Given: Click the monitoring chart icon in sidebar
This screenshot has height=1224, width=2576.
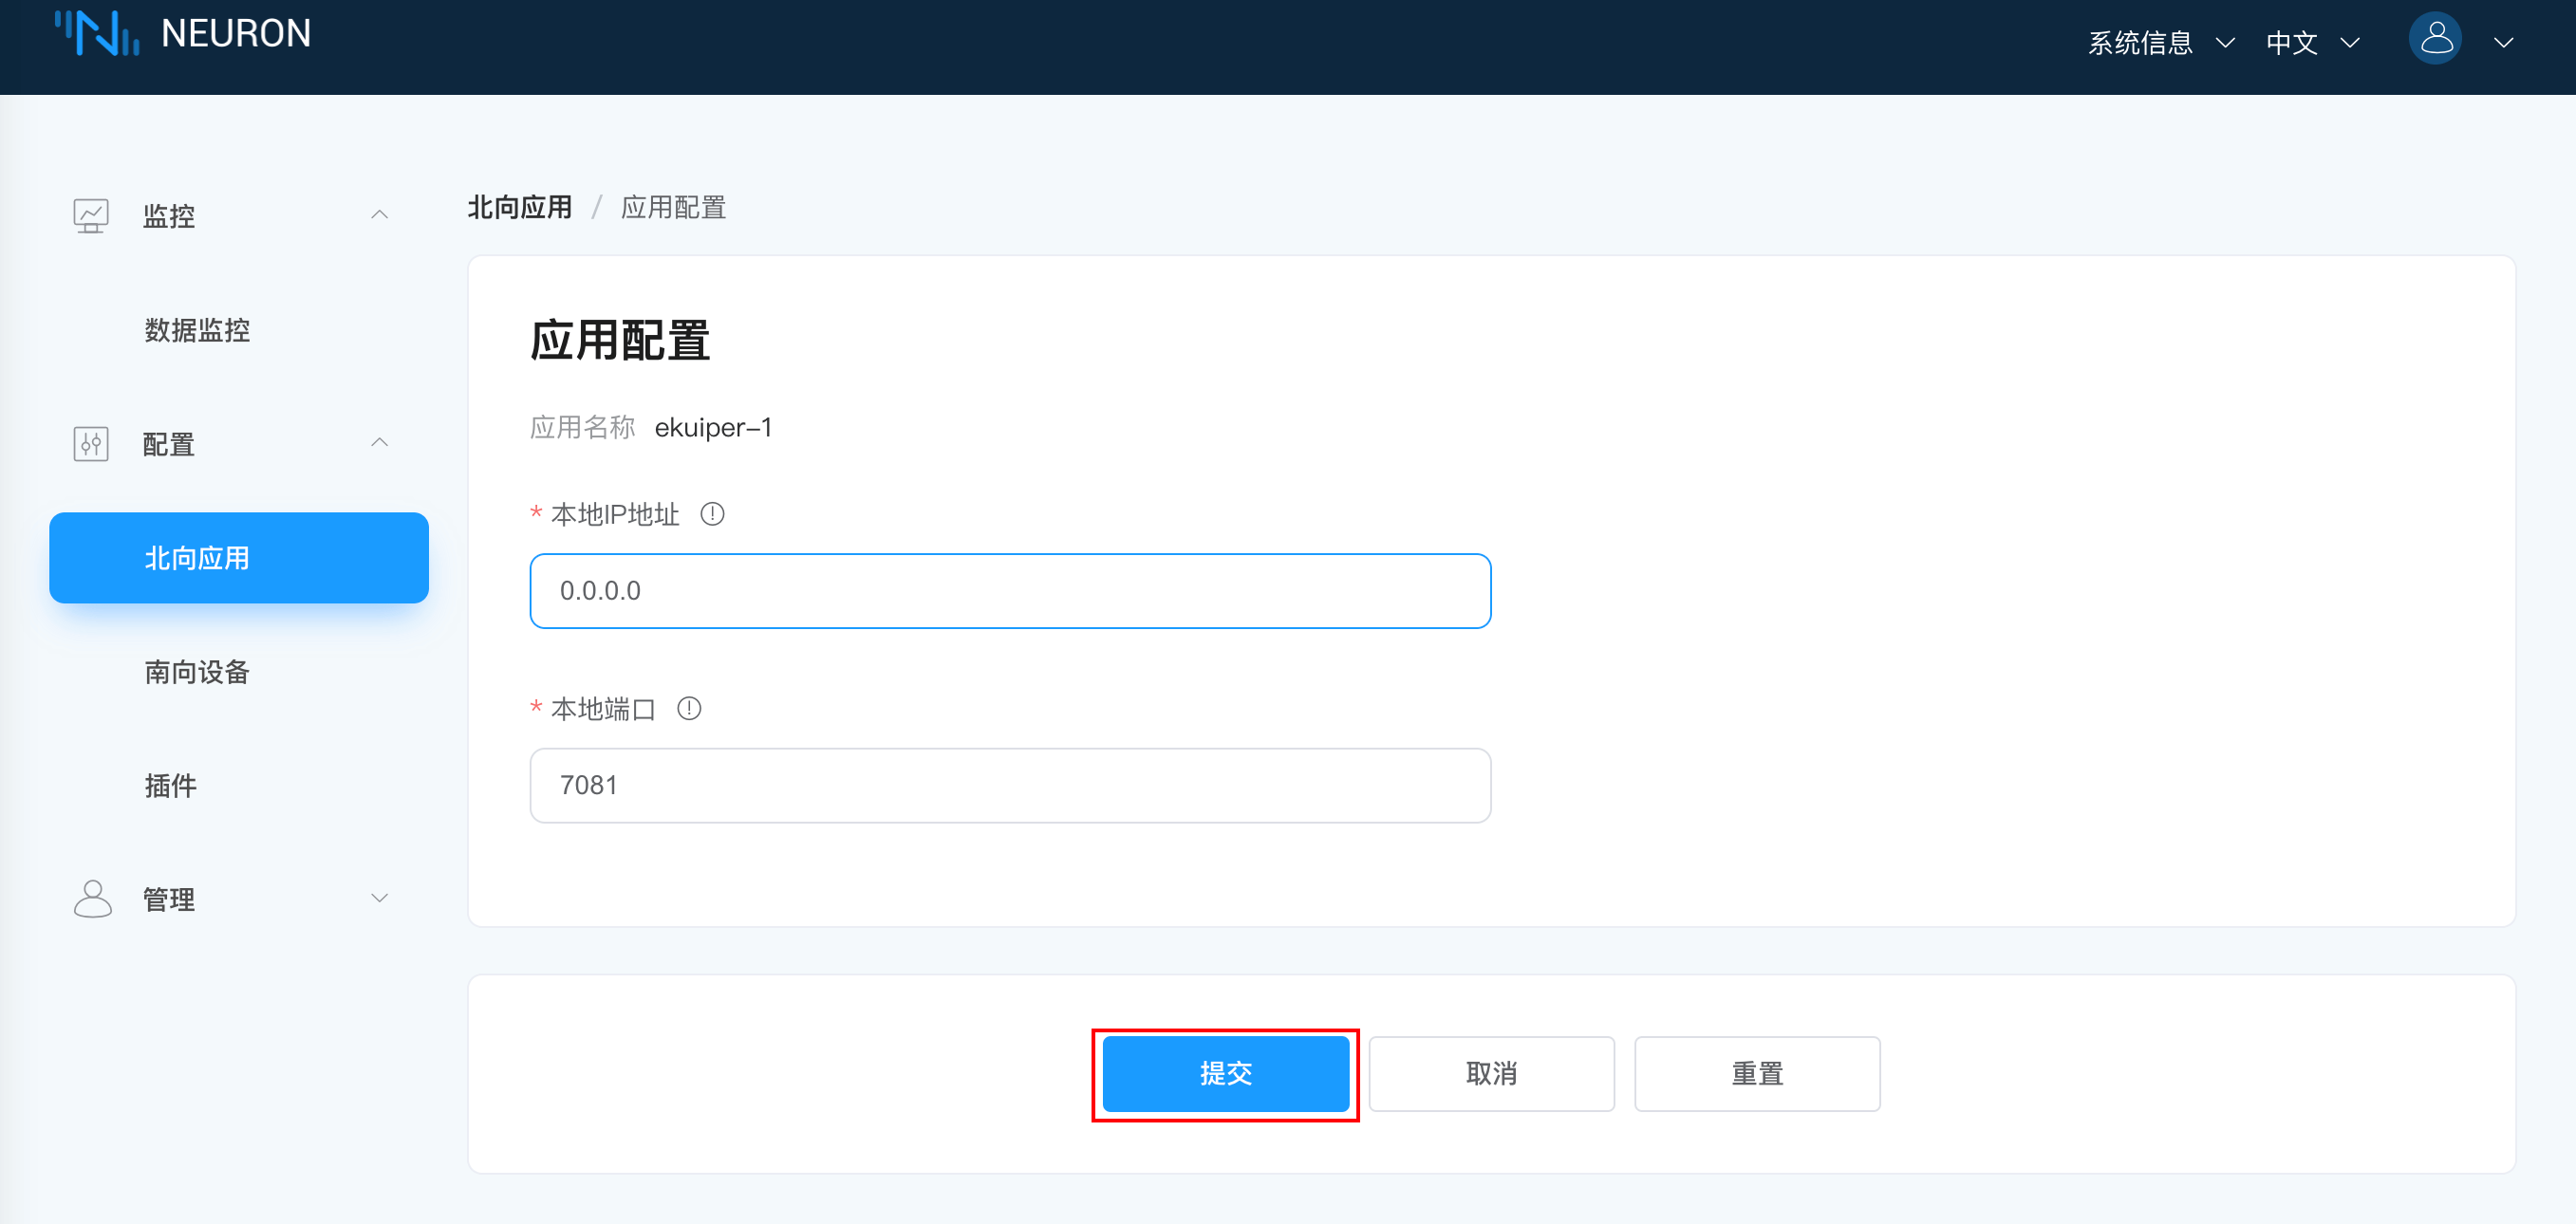Looking at the screenshot, I should point(91,215).
